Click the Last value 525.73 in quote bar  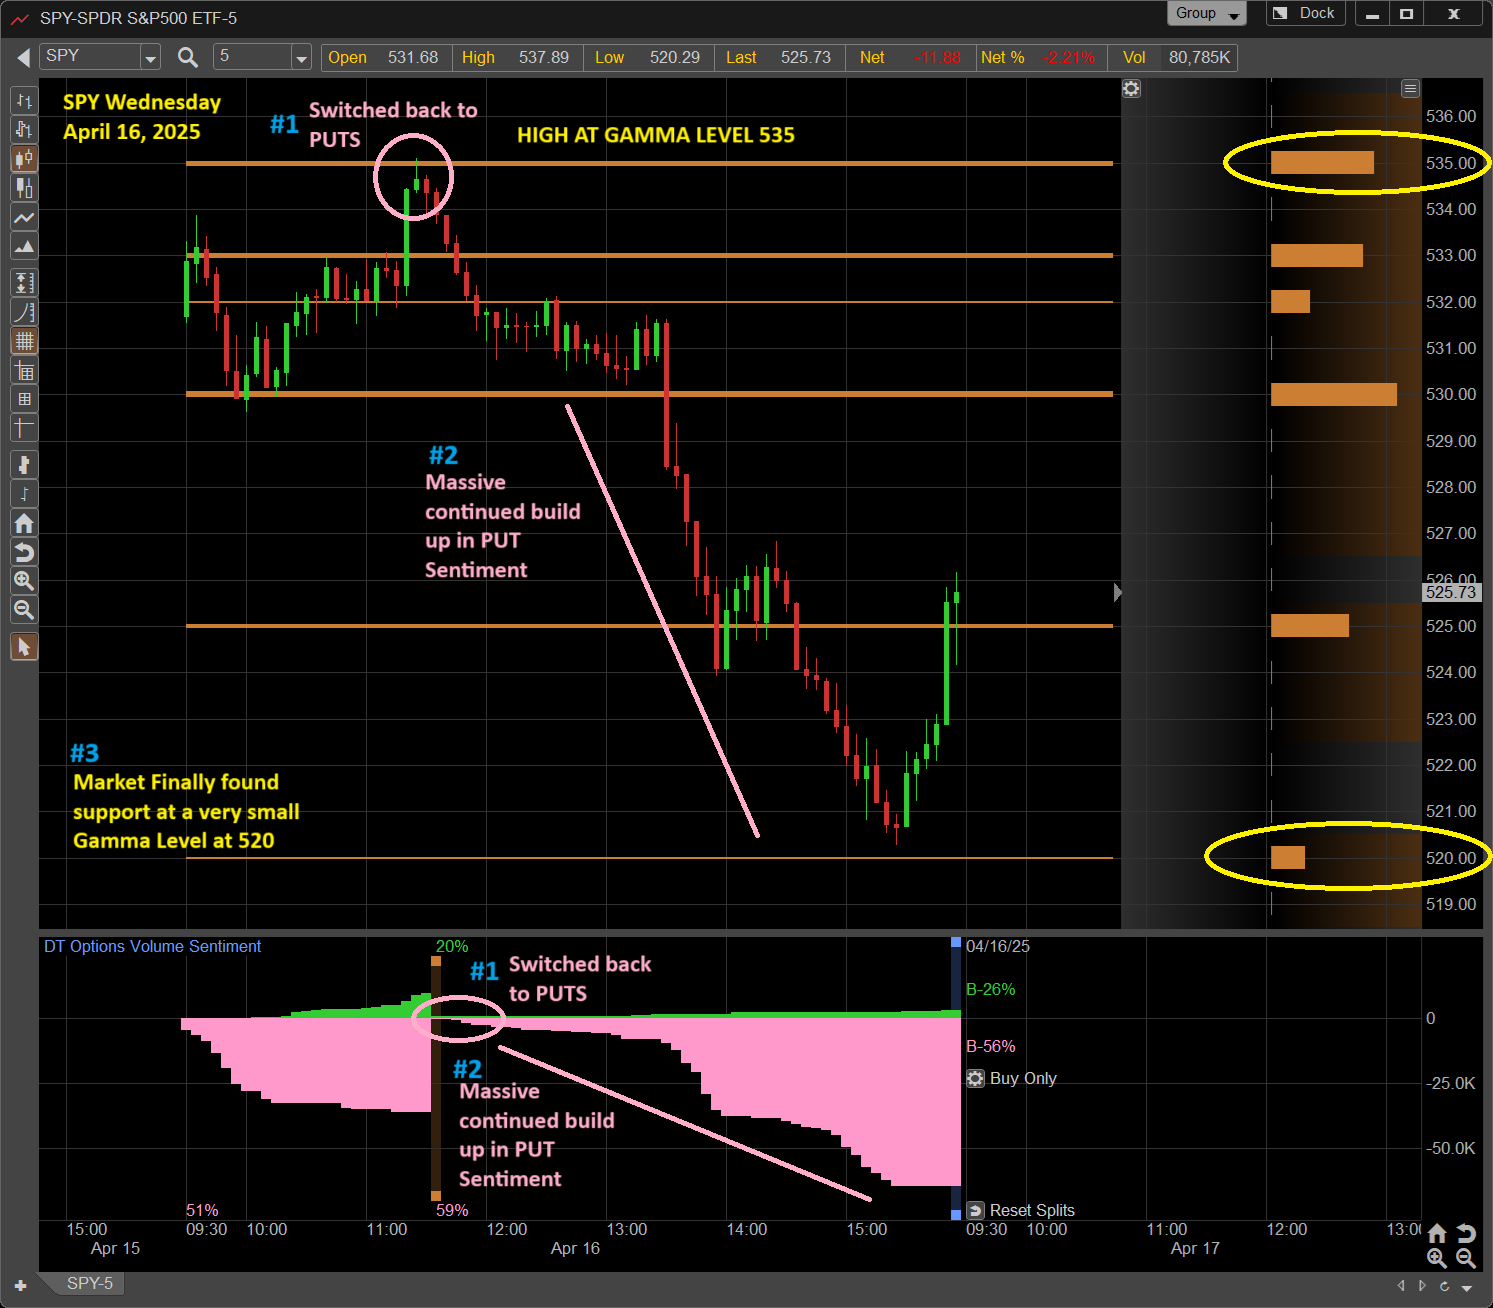point(806,57)
